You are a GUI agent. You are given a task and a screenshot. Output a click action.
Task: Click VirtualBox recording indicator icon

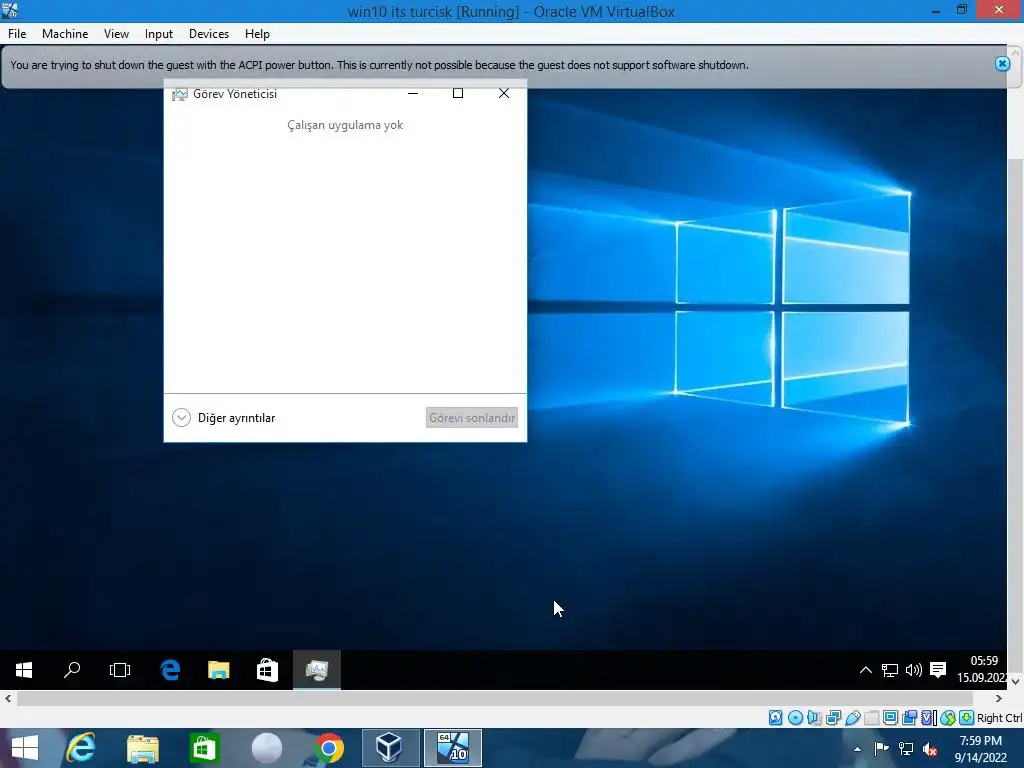point(910,718)
